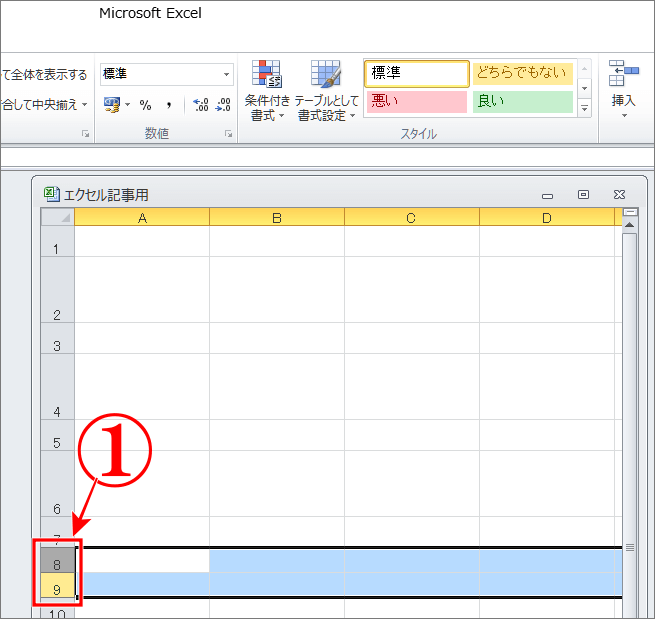Select column B header

pos(277,218)
